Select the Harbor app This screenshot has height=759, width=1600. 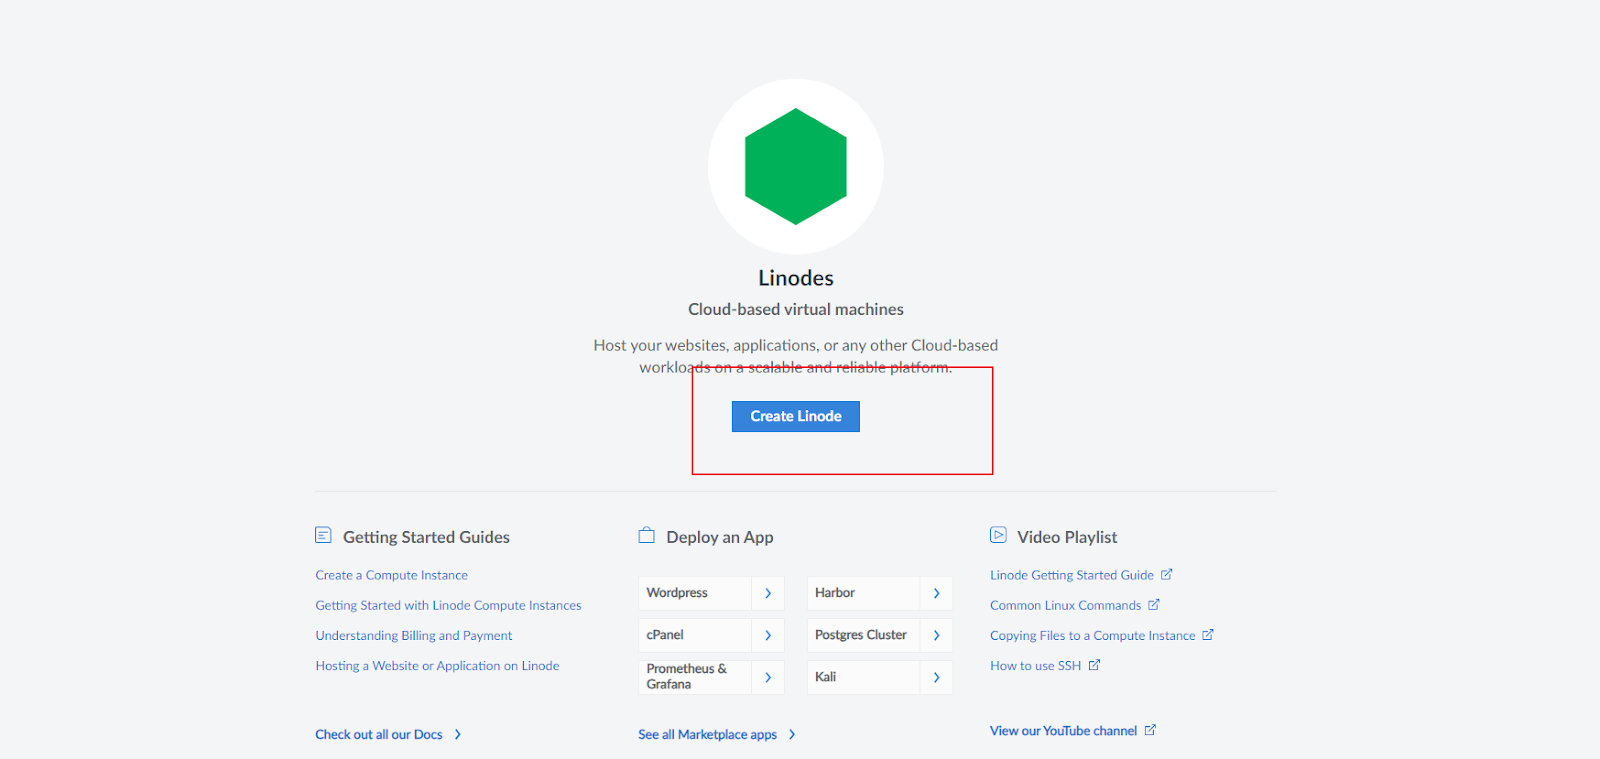click(x=863, y=593)
